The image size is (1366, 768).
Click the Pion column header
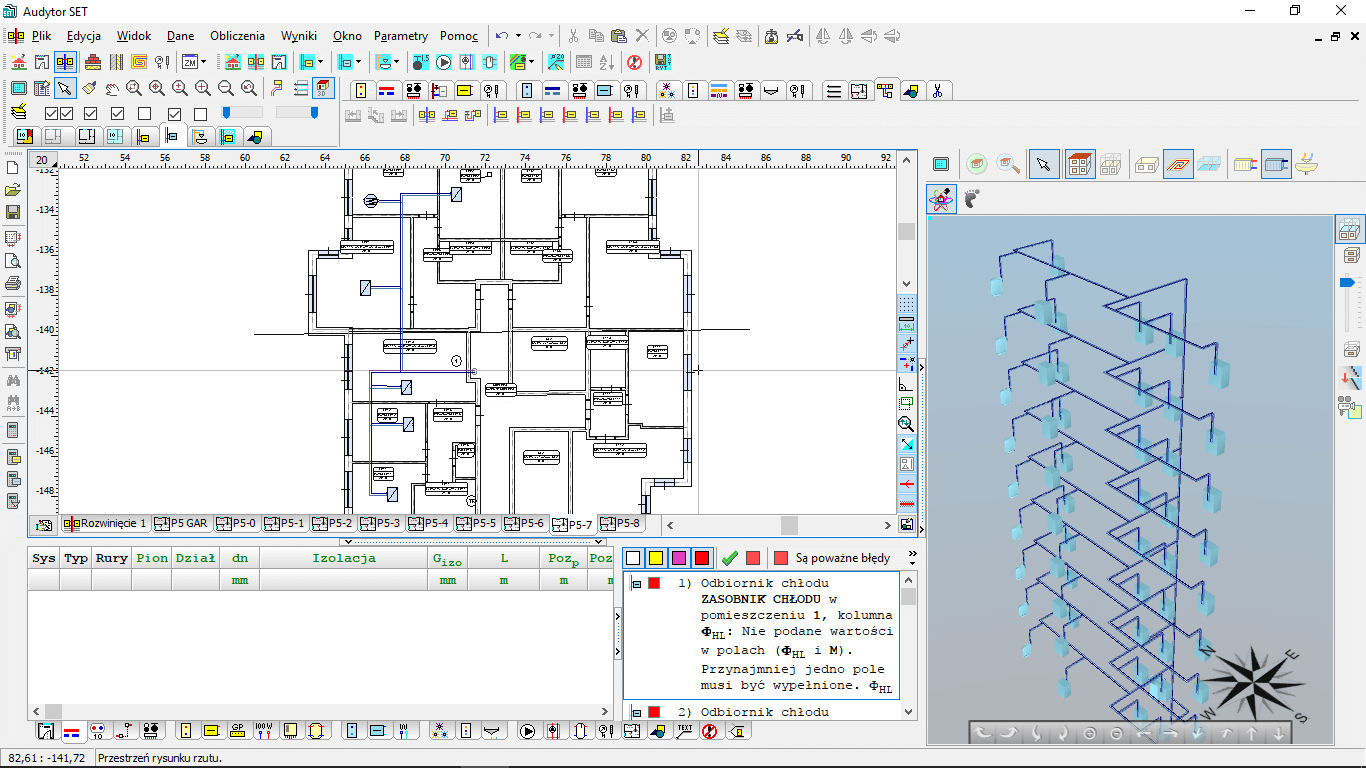pos(152,558)
